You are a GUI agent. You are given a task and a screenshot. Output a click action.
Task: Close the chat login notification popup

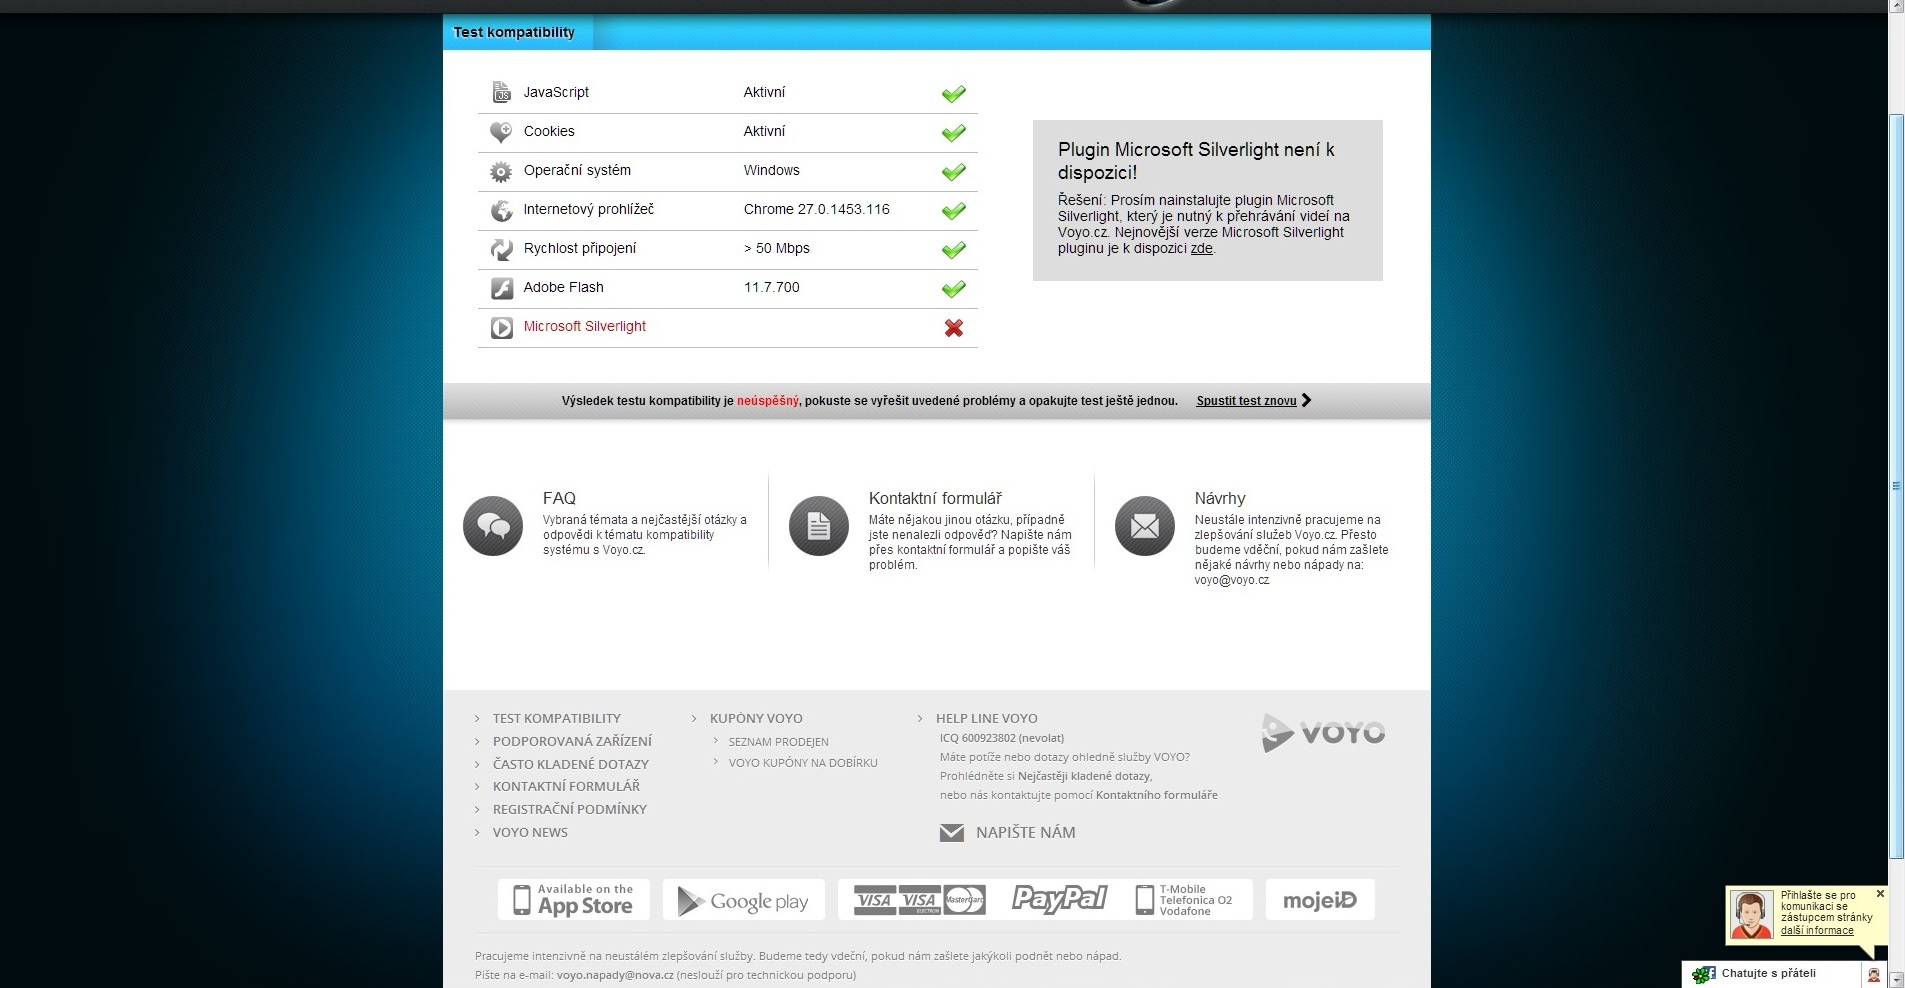[1880, 893]
